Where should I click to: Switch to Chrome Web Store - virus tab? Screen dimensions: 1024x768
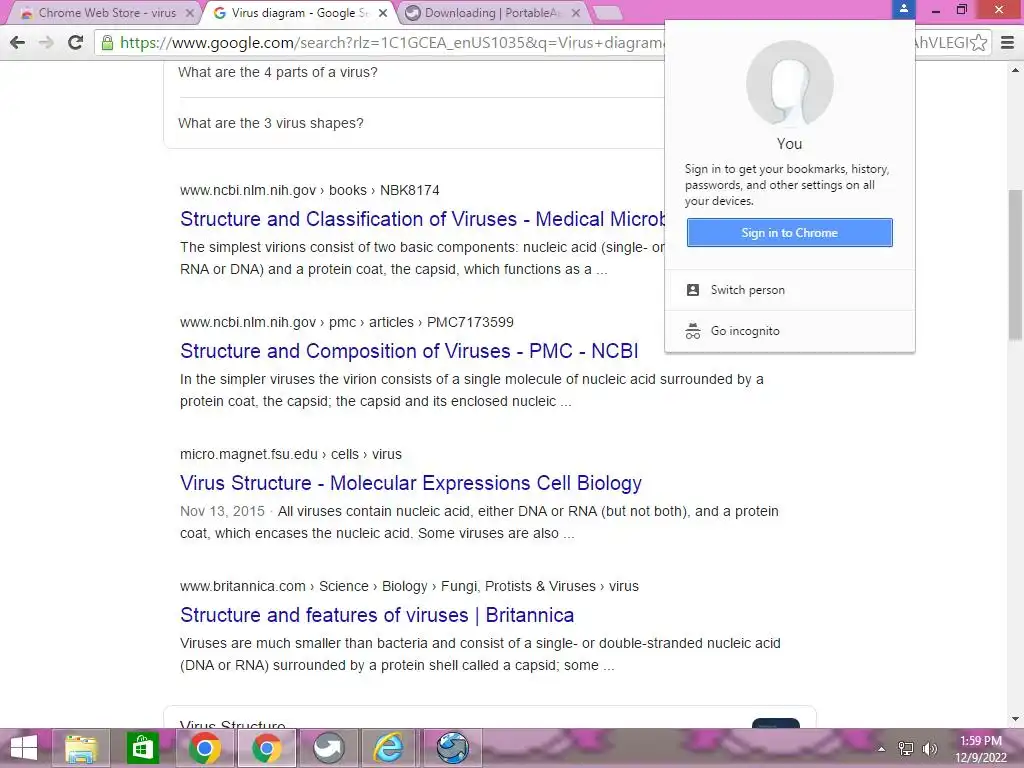click(x=103, y=13)
